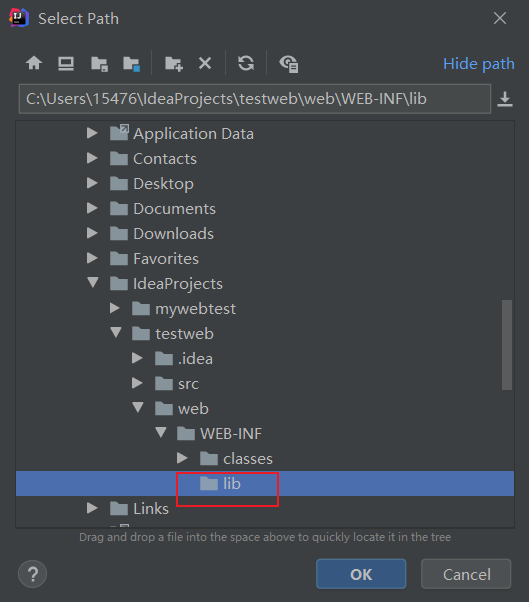The width and height of the screenshot is (529, 602).
Task: Click inside the path text field
Action: click(255, 99)
